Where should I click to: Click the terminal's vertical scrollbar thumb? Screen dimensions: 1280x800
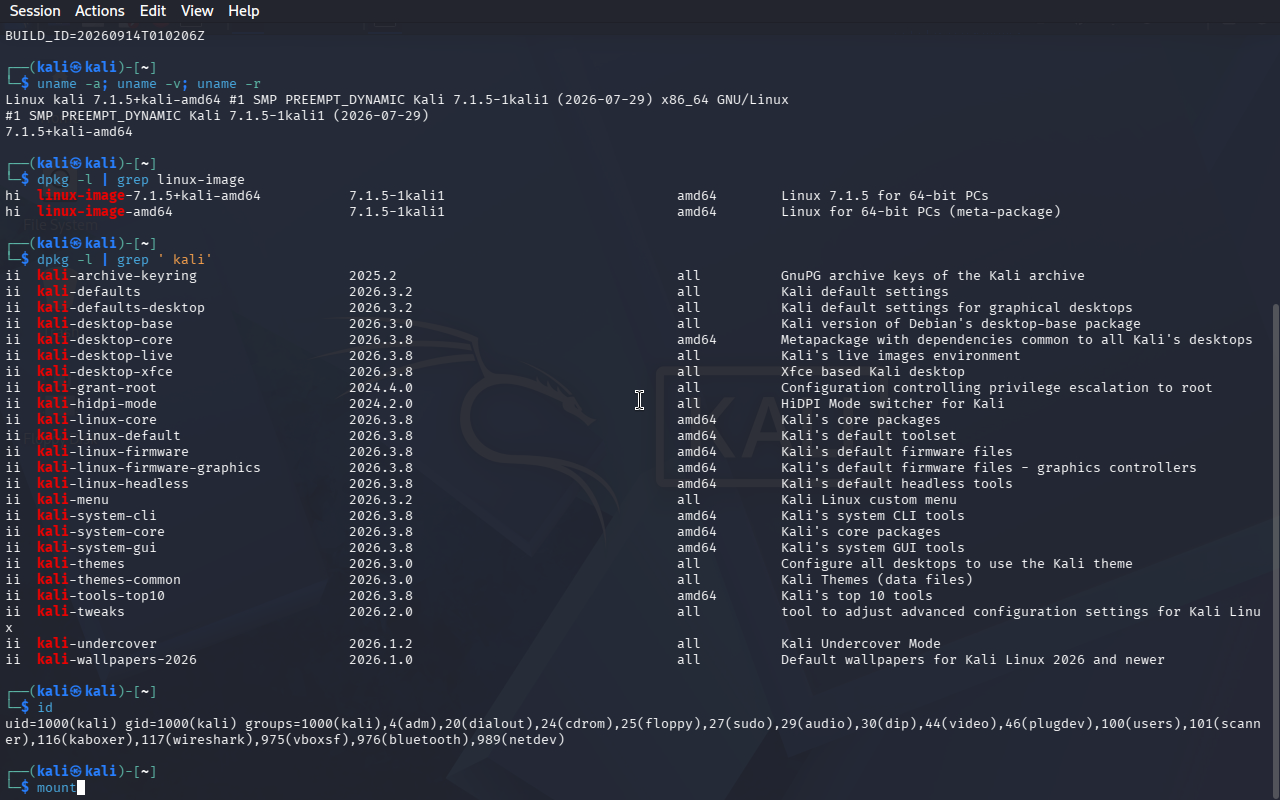tap(1274, 550)
